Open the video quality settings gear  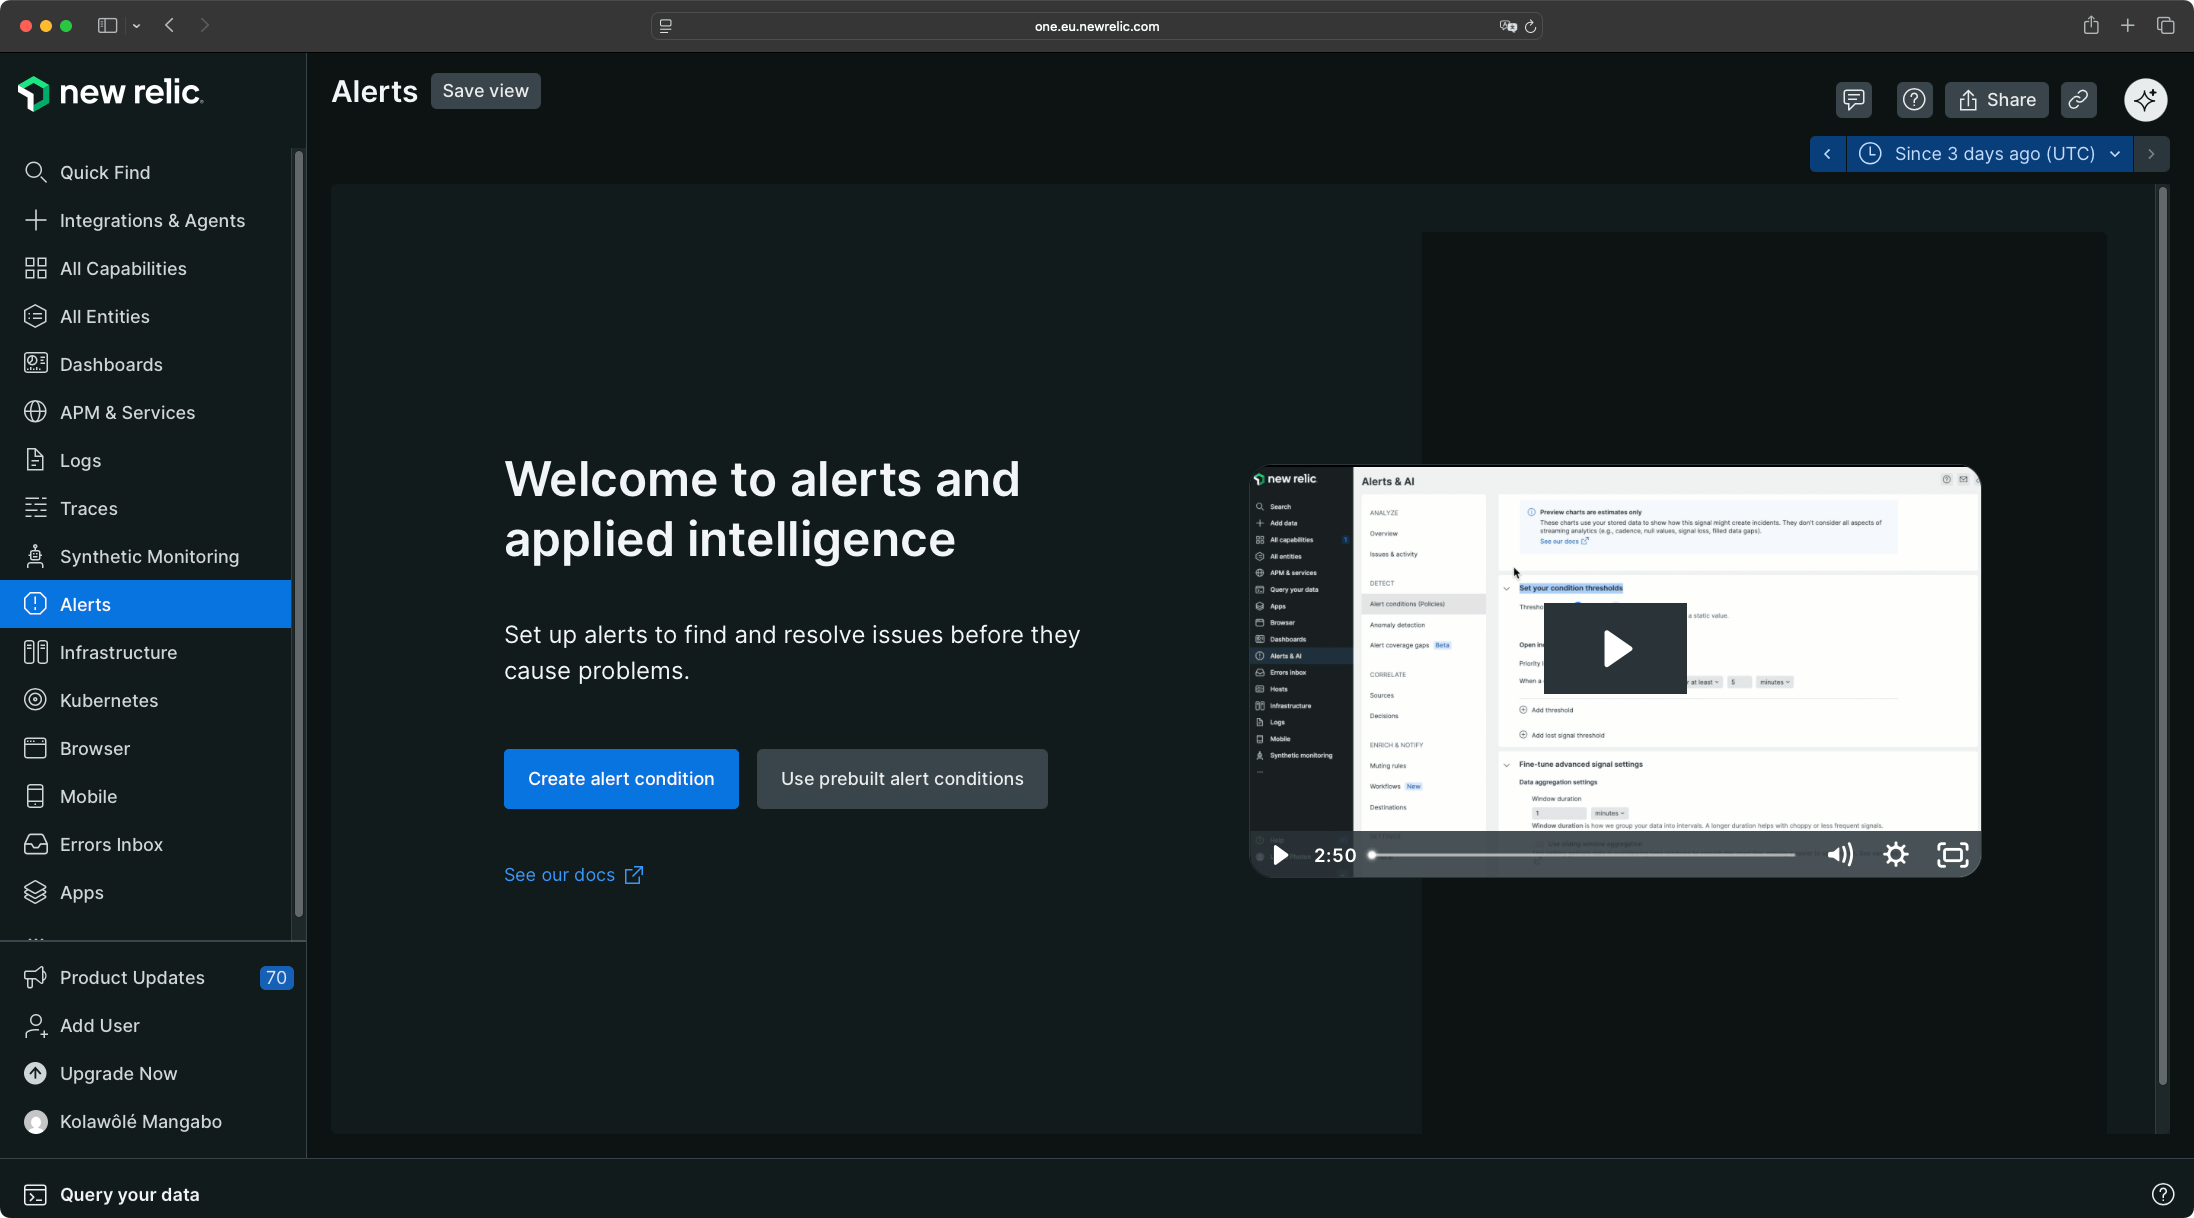tap(1897, 855)
